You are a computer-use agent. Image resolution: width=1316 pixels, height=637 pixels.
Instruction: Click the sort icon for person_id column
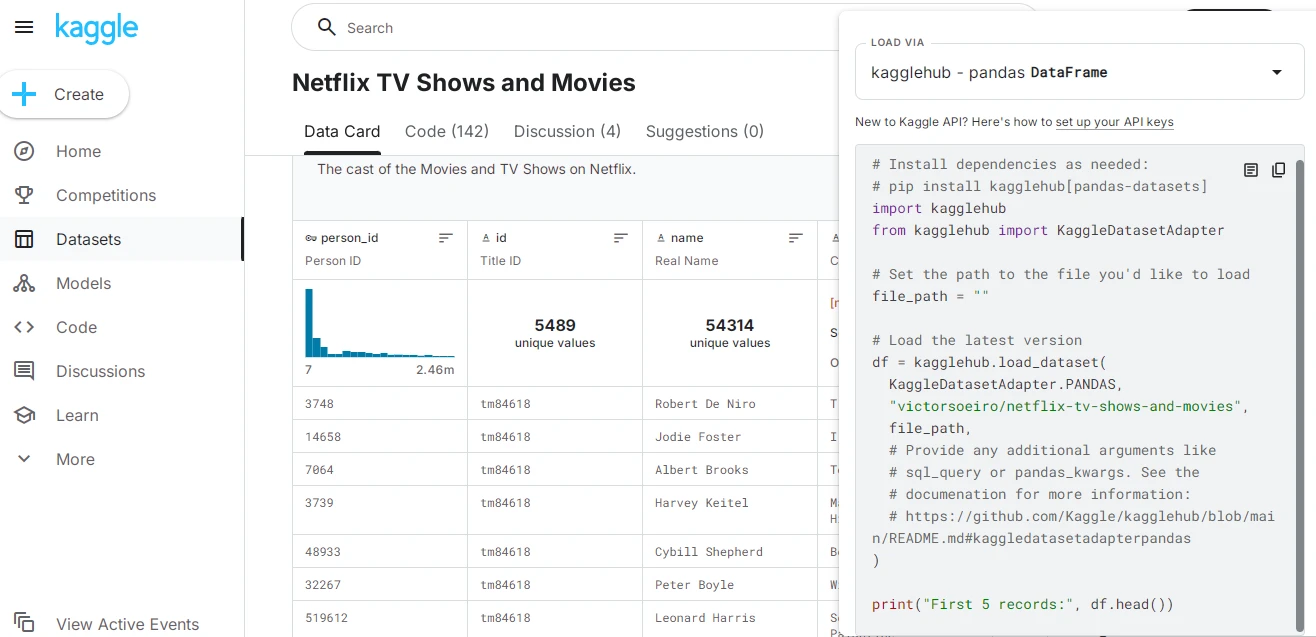[x=446, y=238]
